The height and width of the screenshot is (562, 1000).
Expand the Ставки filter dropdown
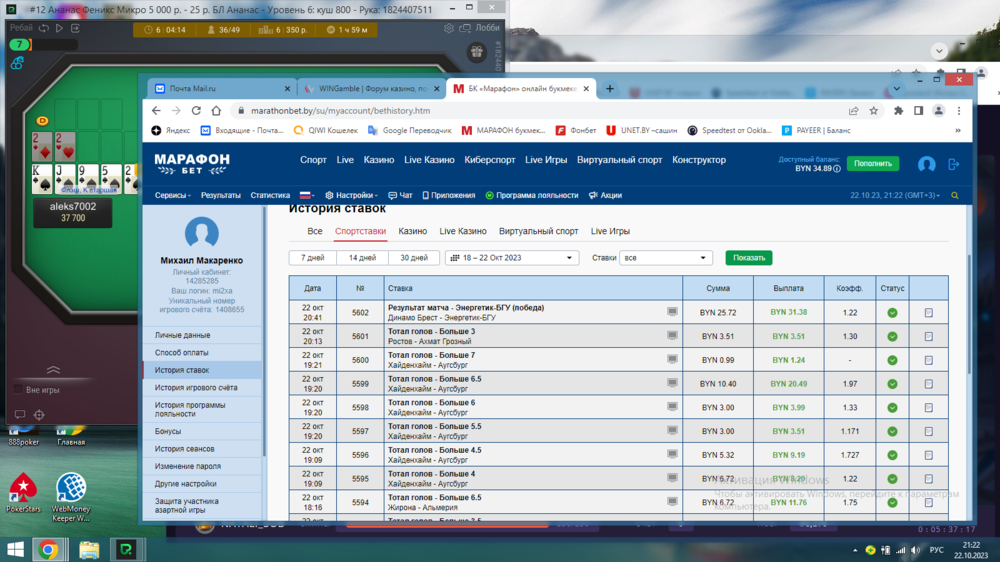pyautogui.click(x=665, y=258)
